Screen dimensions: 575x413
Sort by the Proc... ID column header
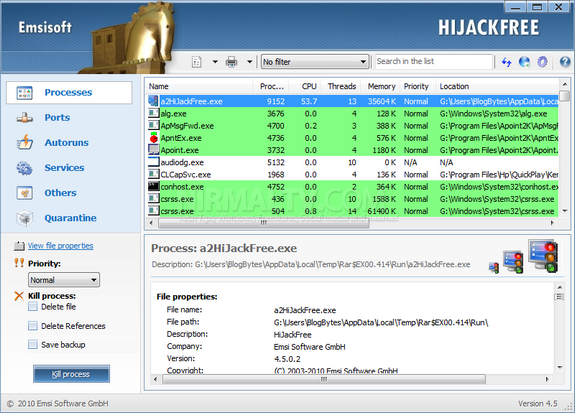coord(271,87)
